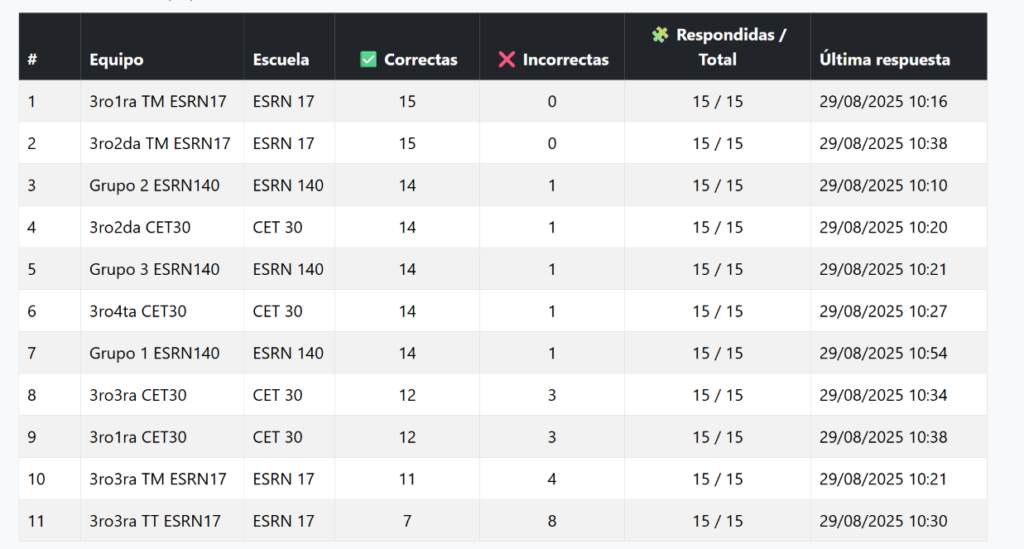This screenshot has height=549, width=1024.
Task: Click the red X icon beside Incorrectas
Action: (x=507, y=60)
